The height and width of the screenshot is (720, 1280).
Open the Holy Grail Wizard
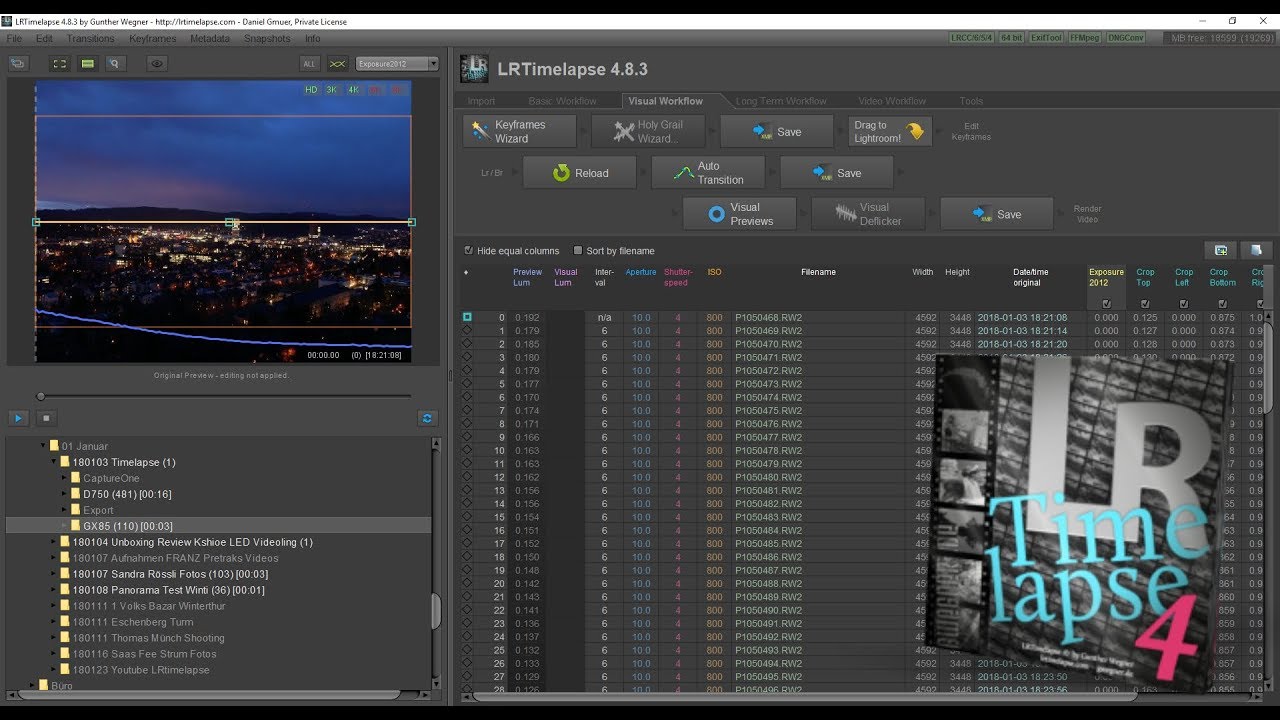point(648,132)
